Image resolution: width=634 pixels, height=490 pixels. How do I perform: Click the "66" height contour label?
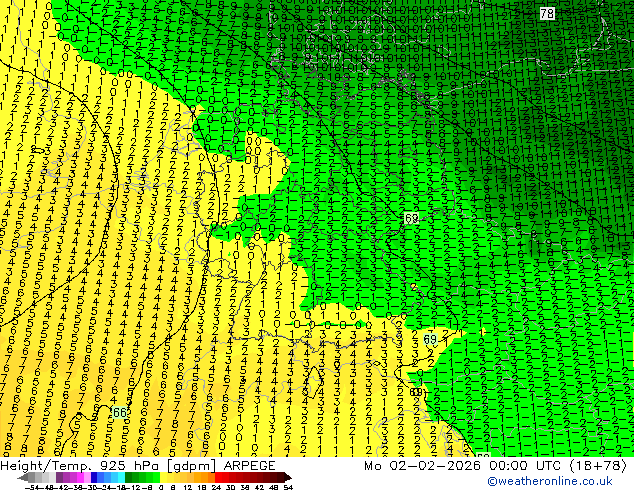pyautogui.click(x=119, y=412)
